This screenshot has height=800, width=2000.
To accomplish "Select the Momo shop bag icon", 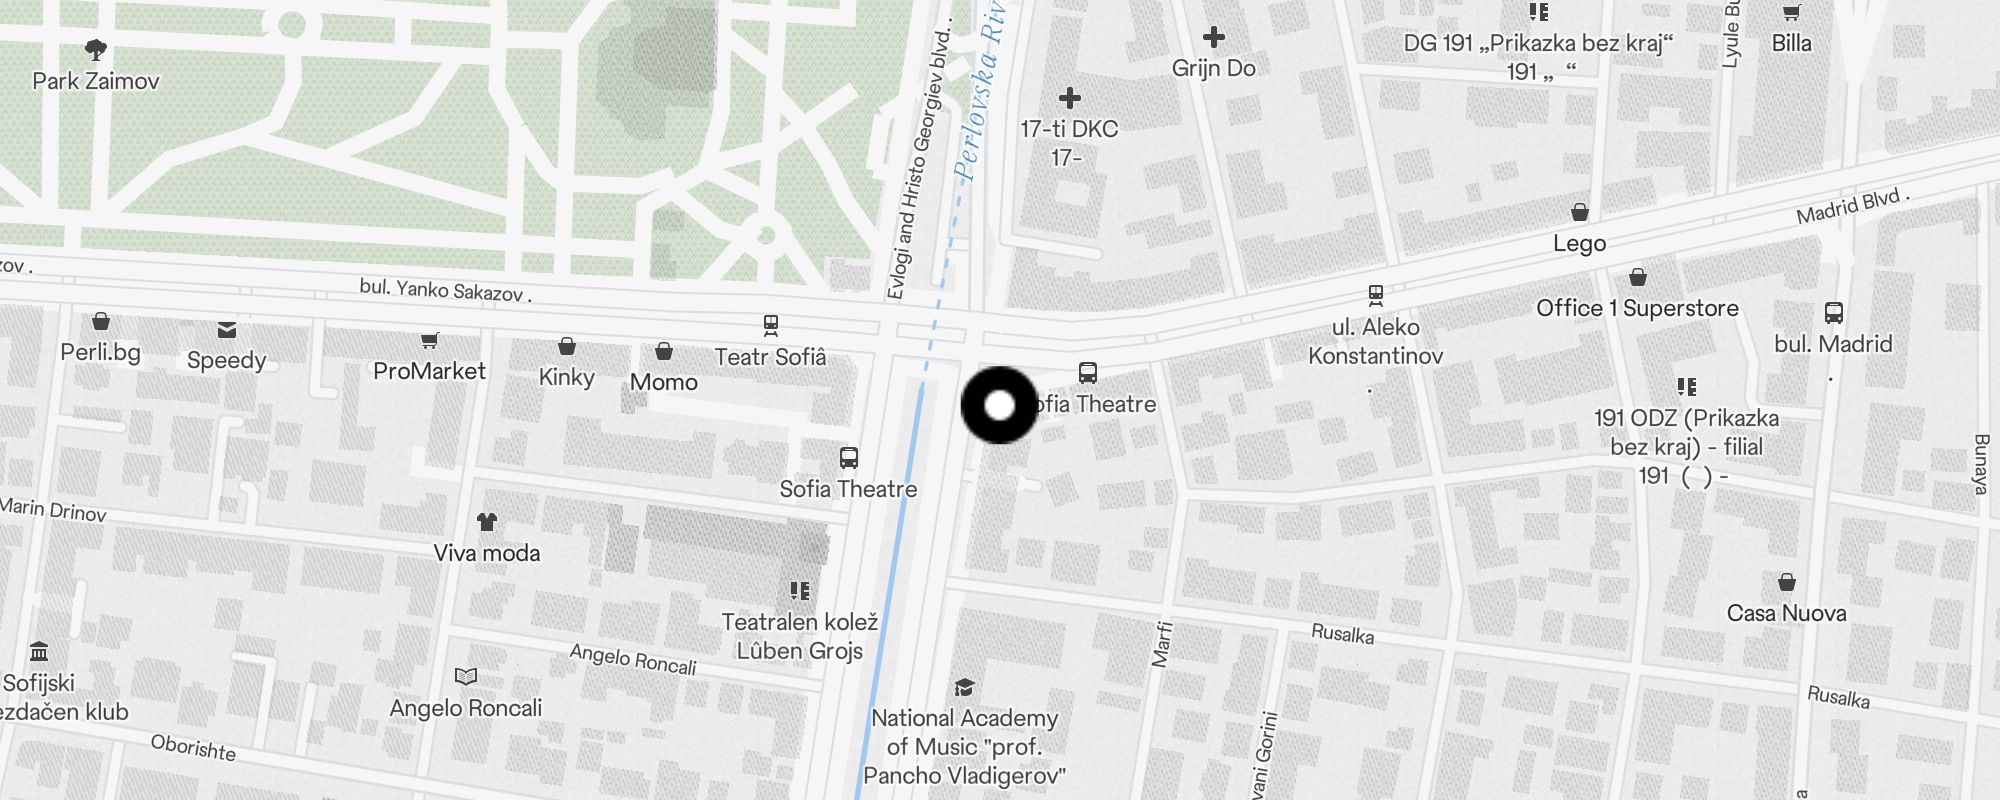I will pos(664,352).
